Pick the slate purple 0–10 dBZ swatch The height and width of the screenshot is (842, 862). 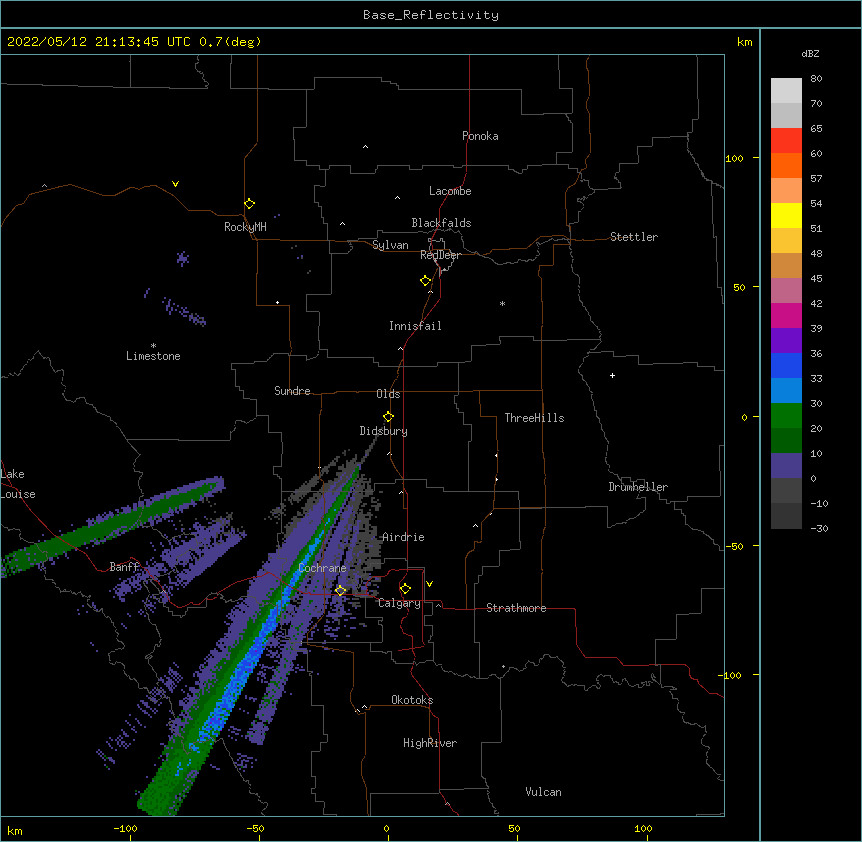(x=786, y=466)
